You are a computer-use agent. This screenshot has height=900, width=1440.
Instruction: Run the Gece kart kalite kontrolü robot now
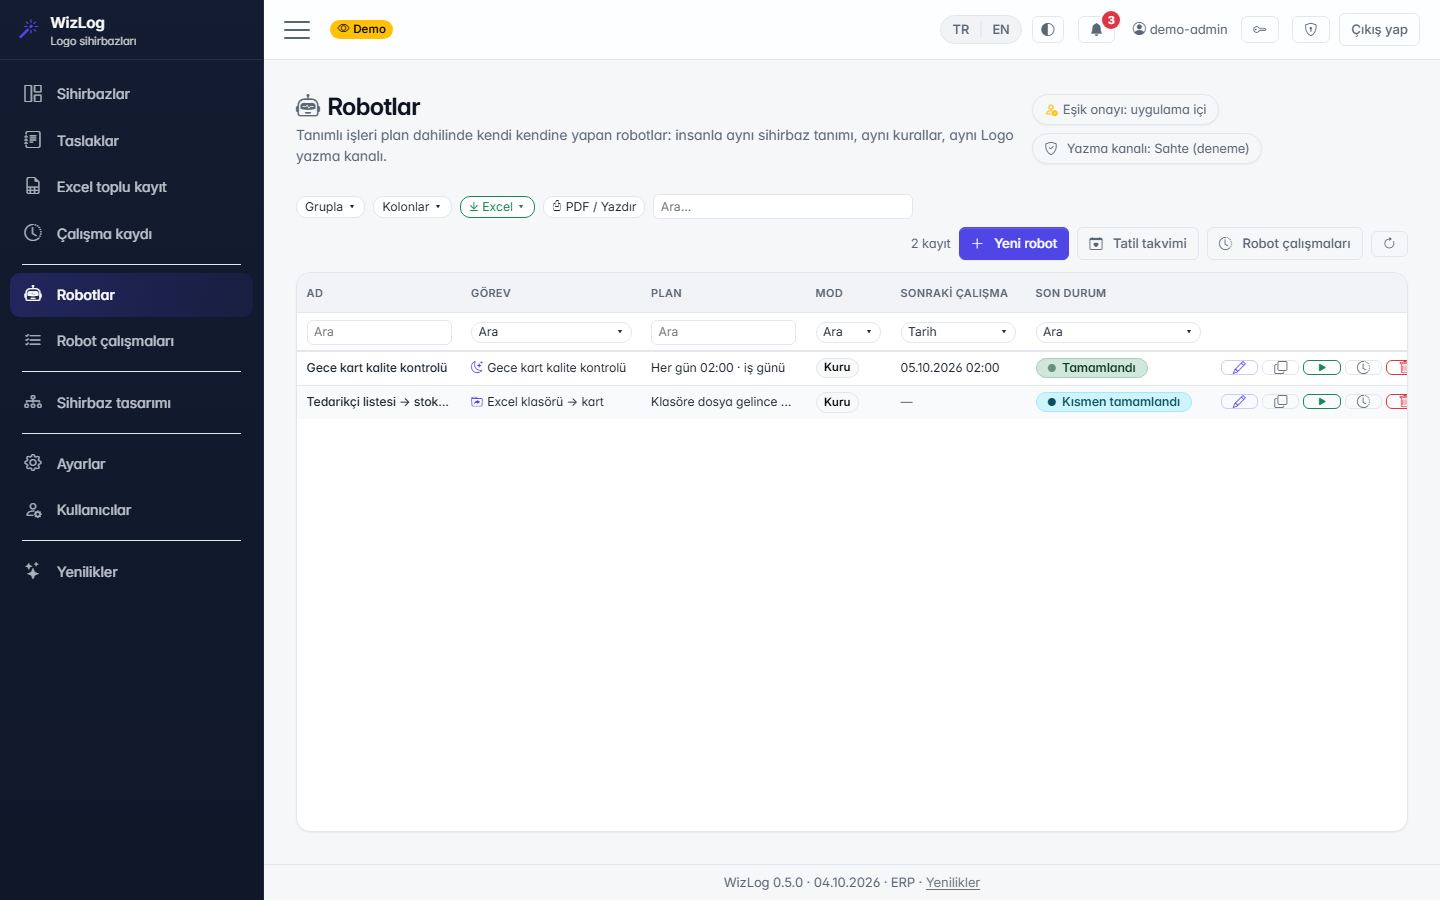point(1321,368)
